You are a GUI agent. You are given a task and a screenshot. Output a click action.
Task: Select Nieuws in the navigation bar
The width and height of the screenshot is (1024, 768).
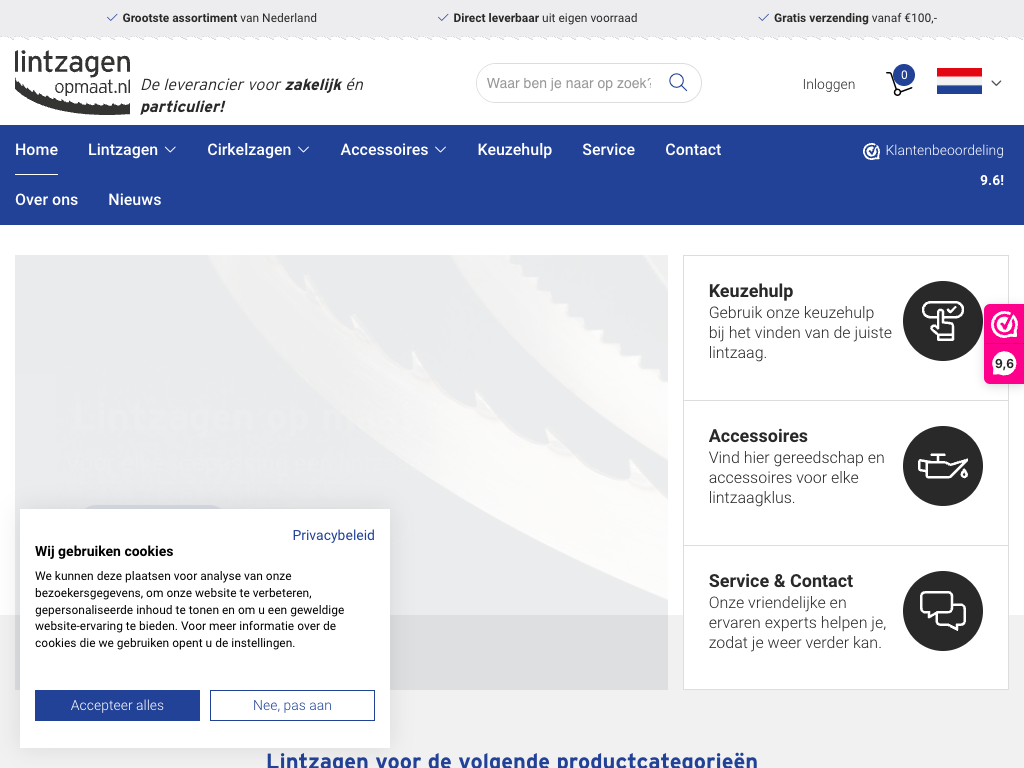(134, 200)
